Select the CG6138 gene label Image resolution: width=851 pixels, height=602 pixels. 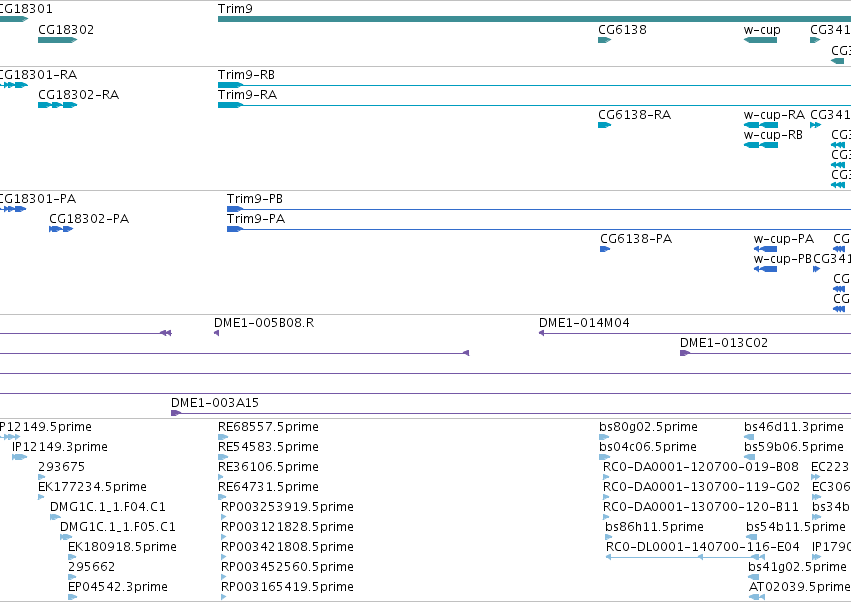[622, 29]
